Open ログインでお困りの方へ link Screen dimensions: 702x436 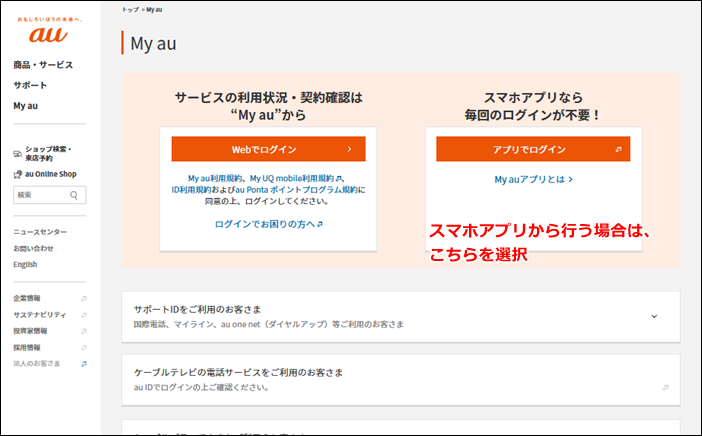coord(269,224)
